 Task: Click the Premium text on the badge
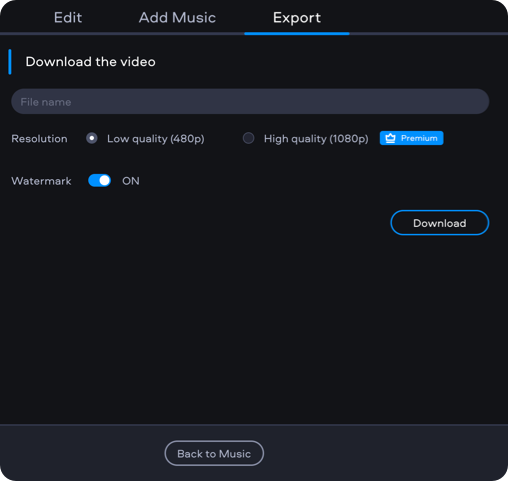[419, 138]
